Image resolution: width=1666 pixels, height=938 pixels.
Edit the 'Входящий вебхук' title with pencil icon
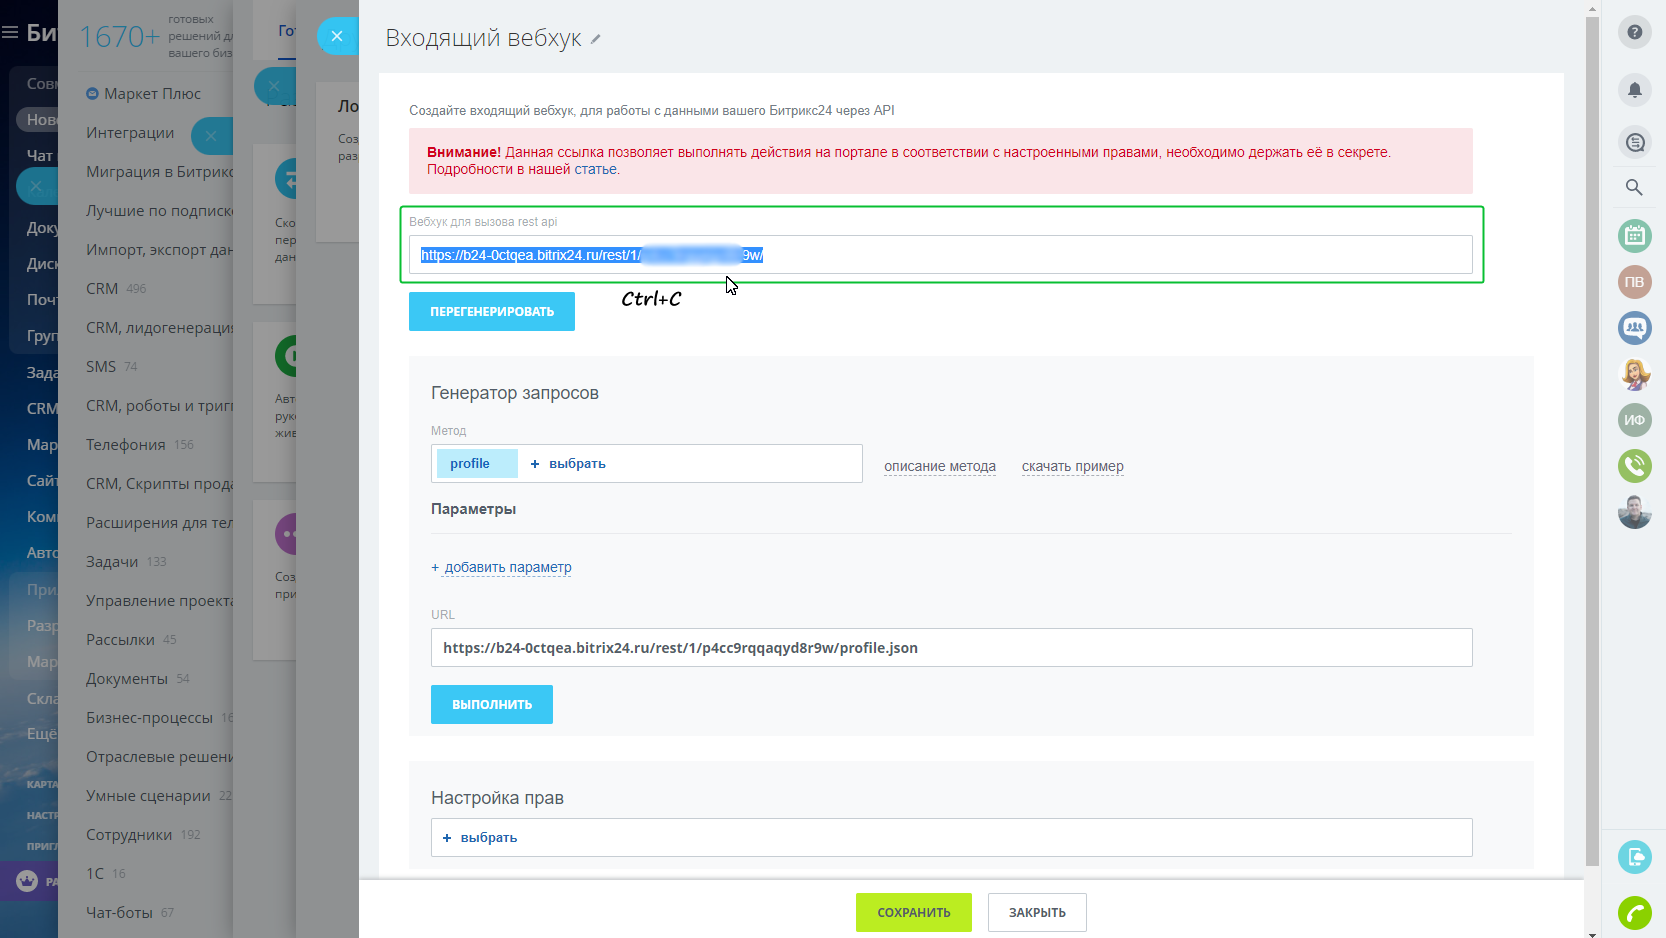tap(596, 39)
